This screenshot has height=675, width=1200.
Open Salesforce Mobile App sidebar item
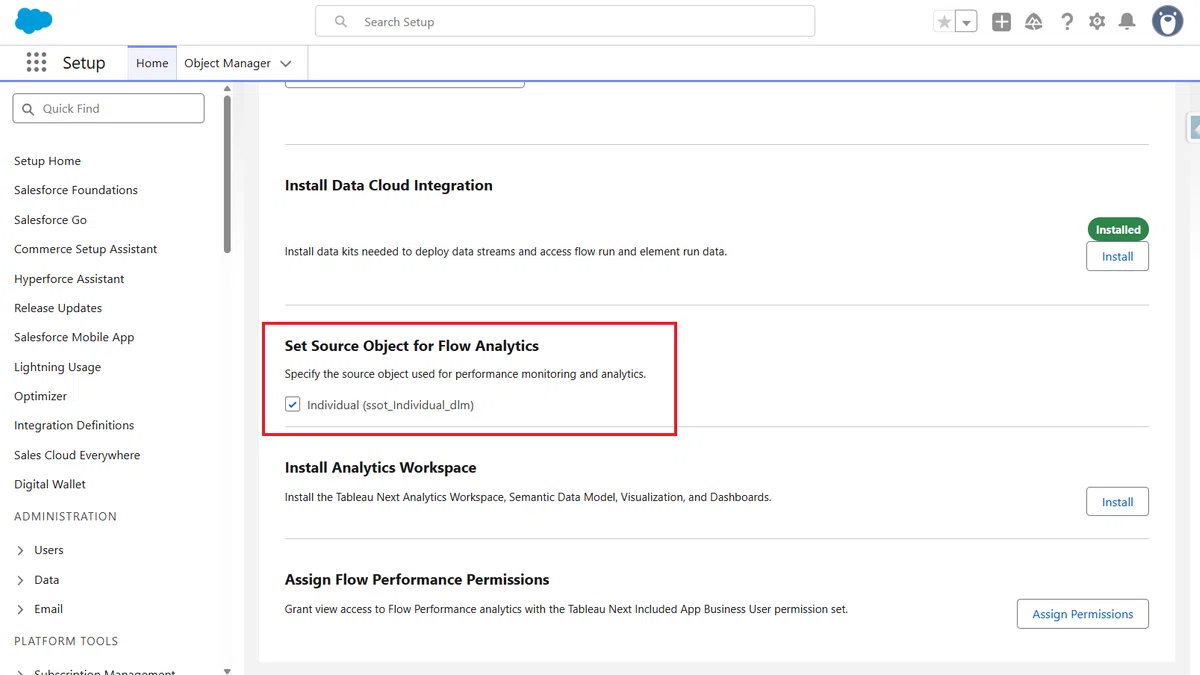click(74, 337)
